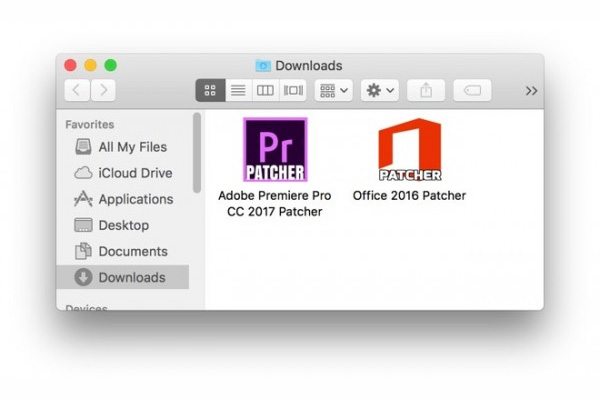Viewport: 600px width, 400px height.
Task: Click the Share toolbar button
Action: click(x=426, y=91)
